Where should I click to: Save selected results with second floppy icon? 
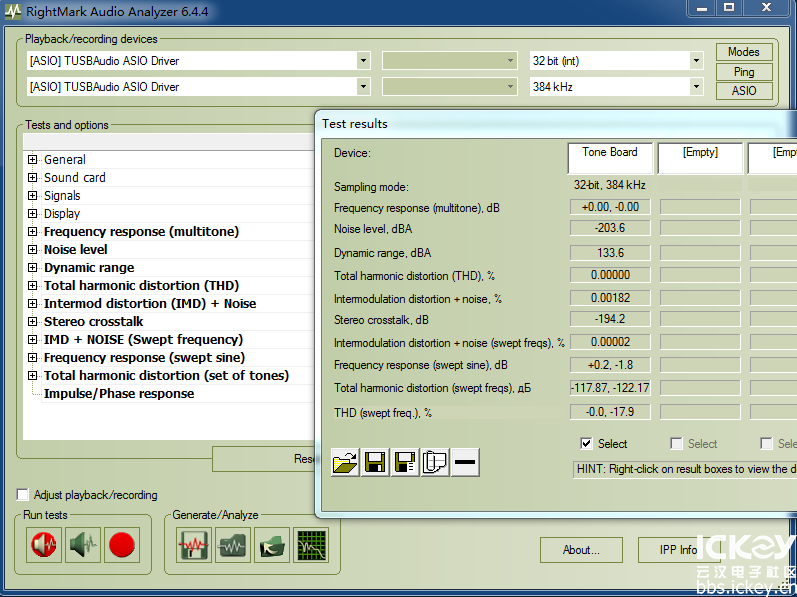(x=405, y=462)
